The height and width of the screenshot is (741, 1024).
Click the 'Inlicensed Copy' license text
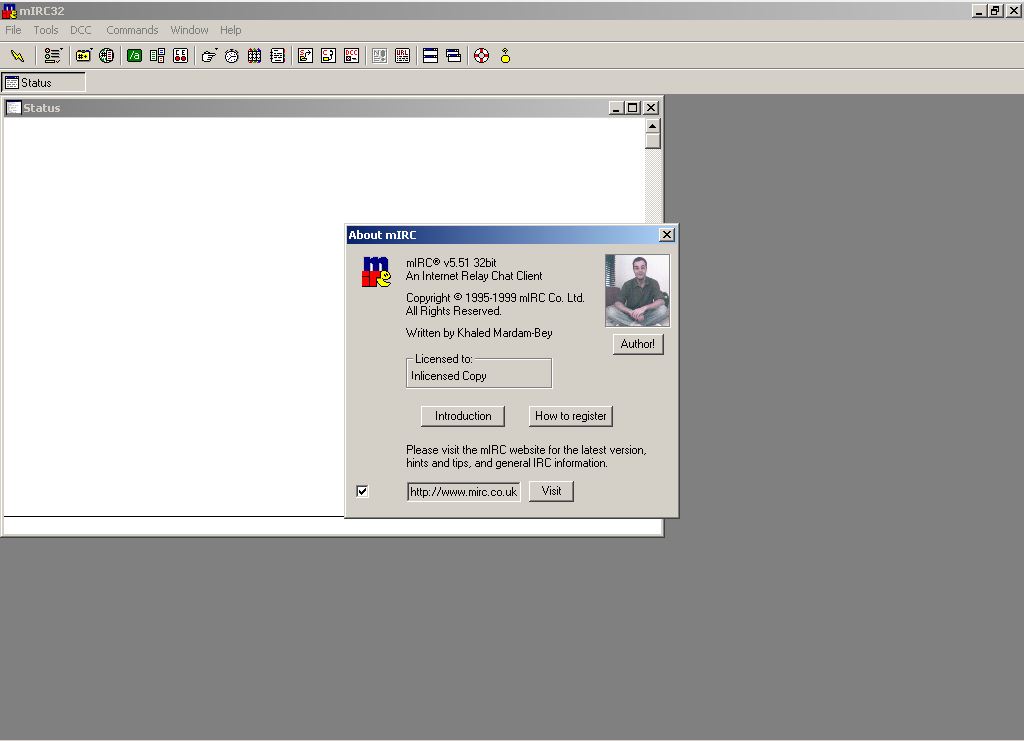(x=449, y=376)
